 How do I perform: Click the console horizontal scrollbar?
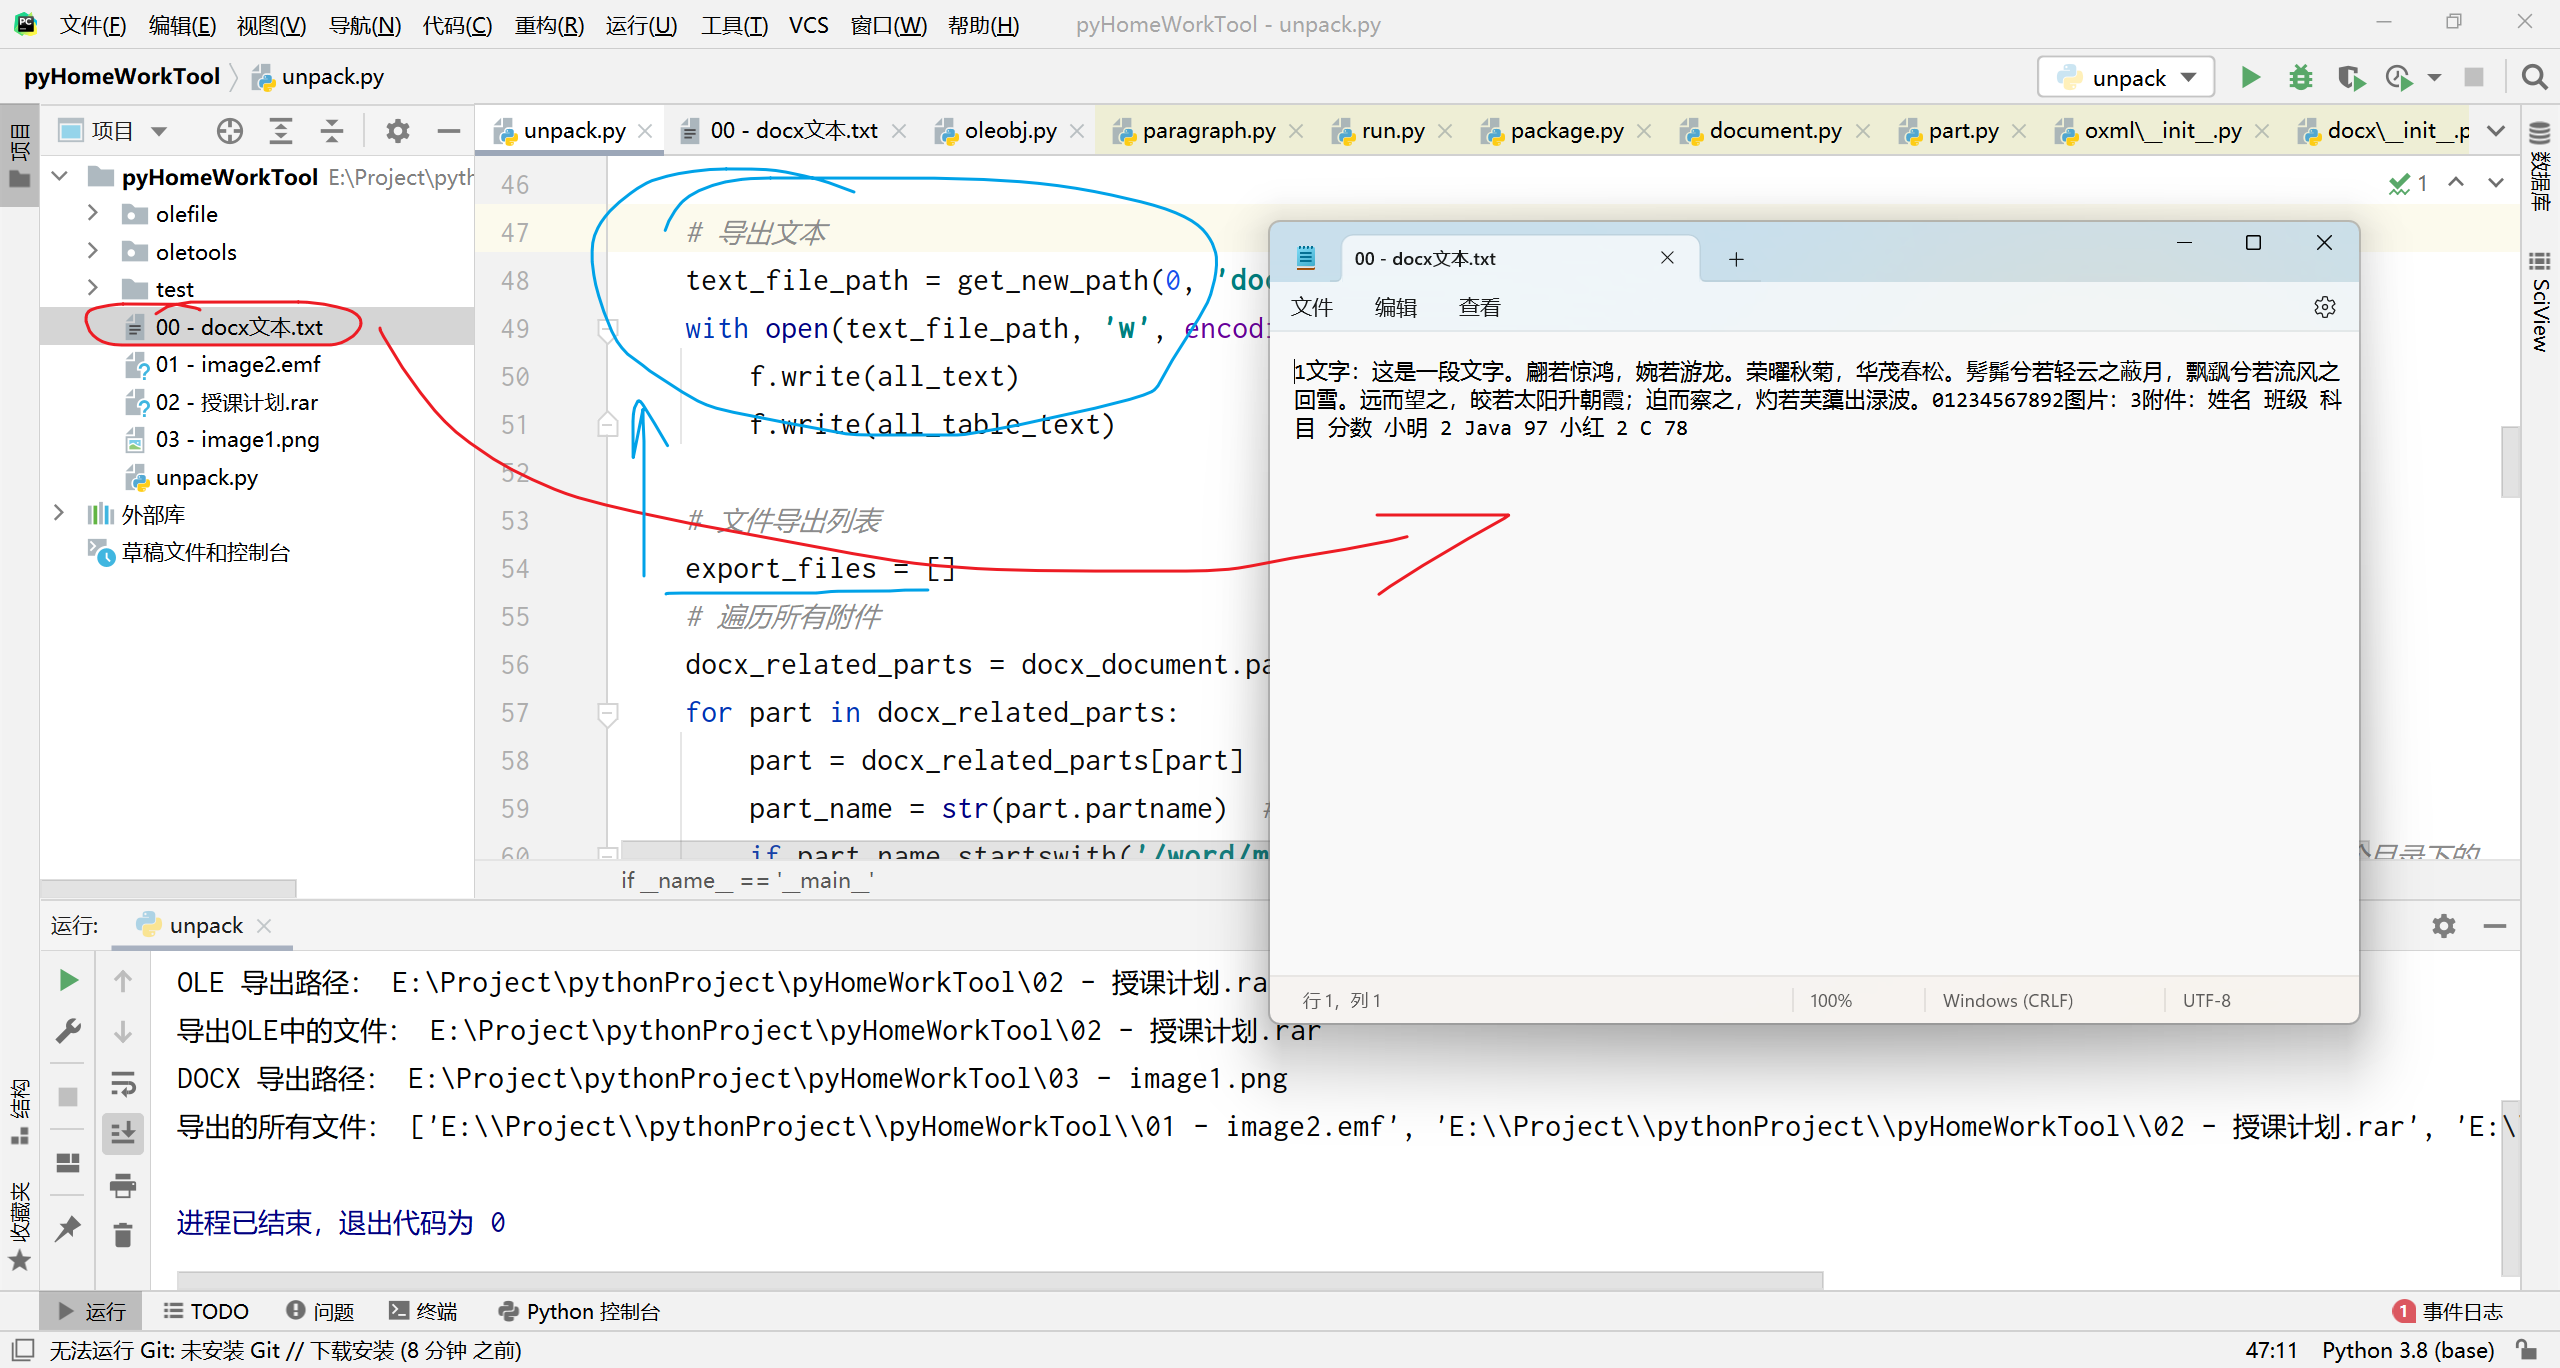[1000, 1280]
